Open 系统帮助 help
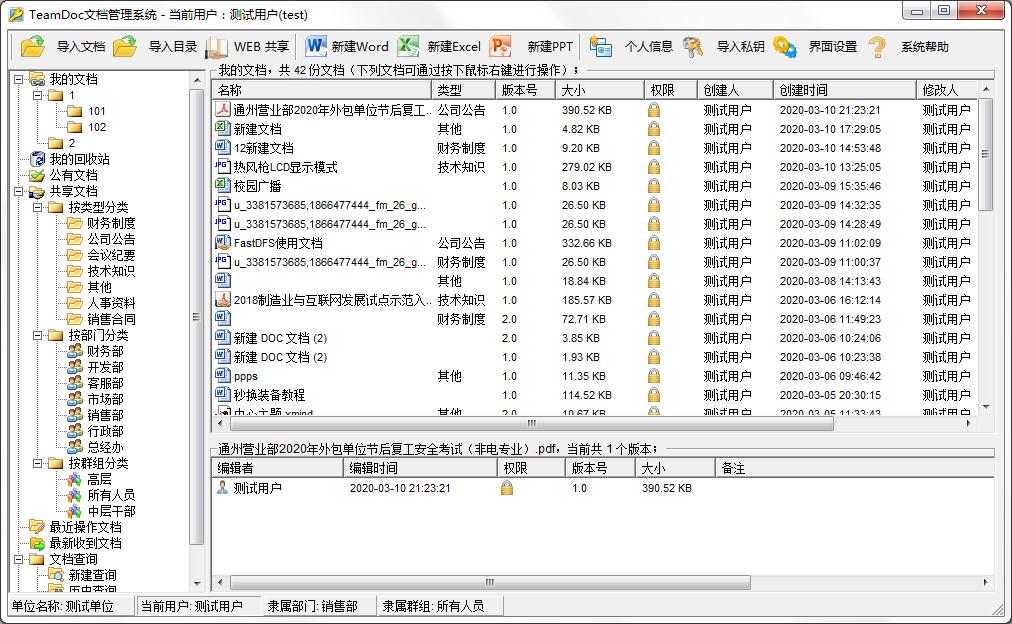This screenshot has height=624, width=1012. pyautogui.click(x=877, y=46)
